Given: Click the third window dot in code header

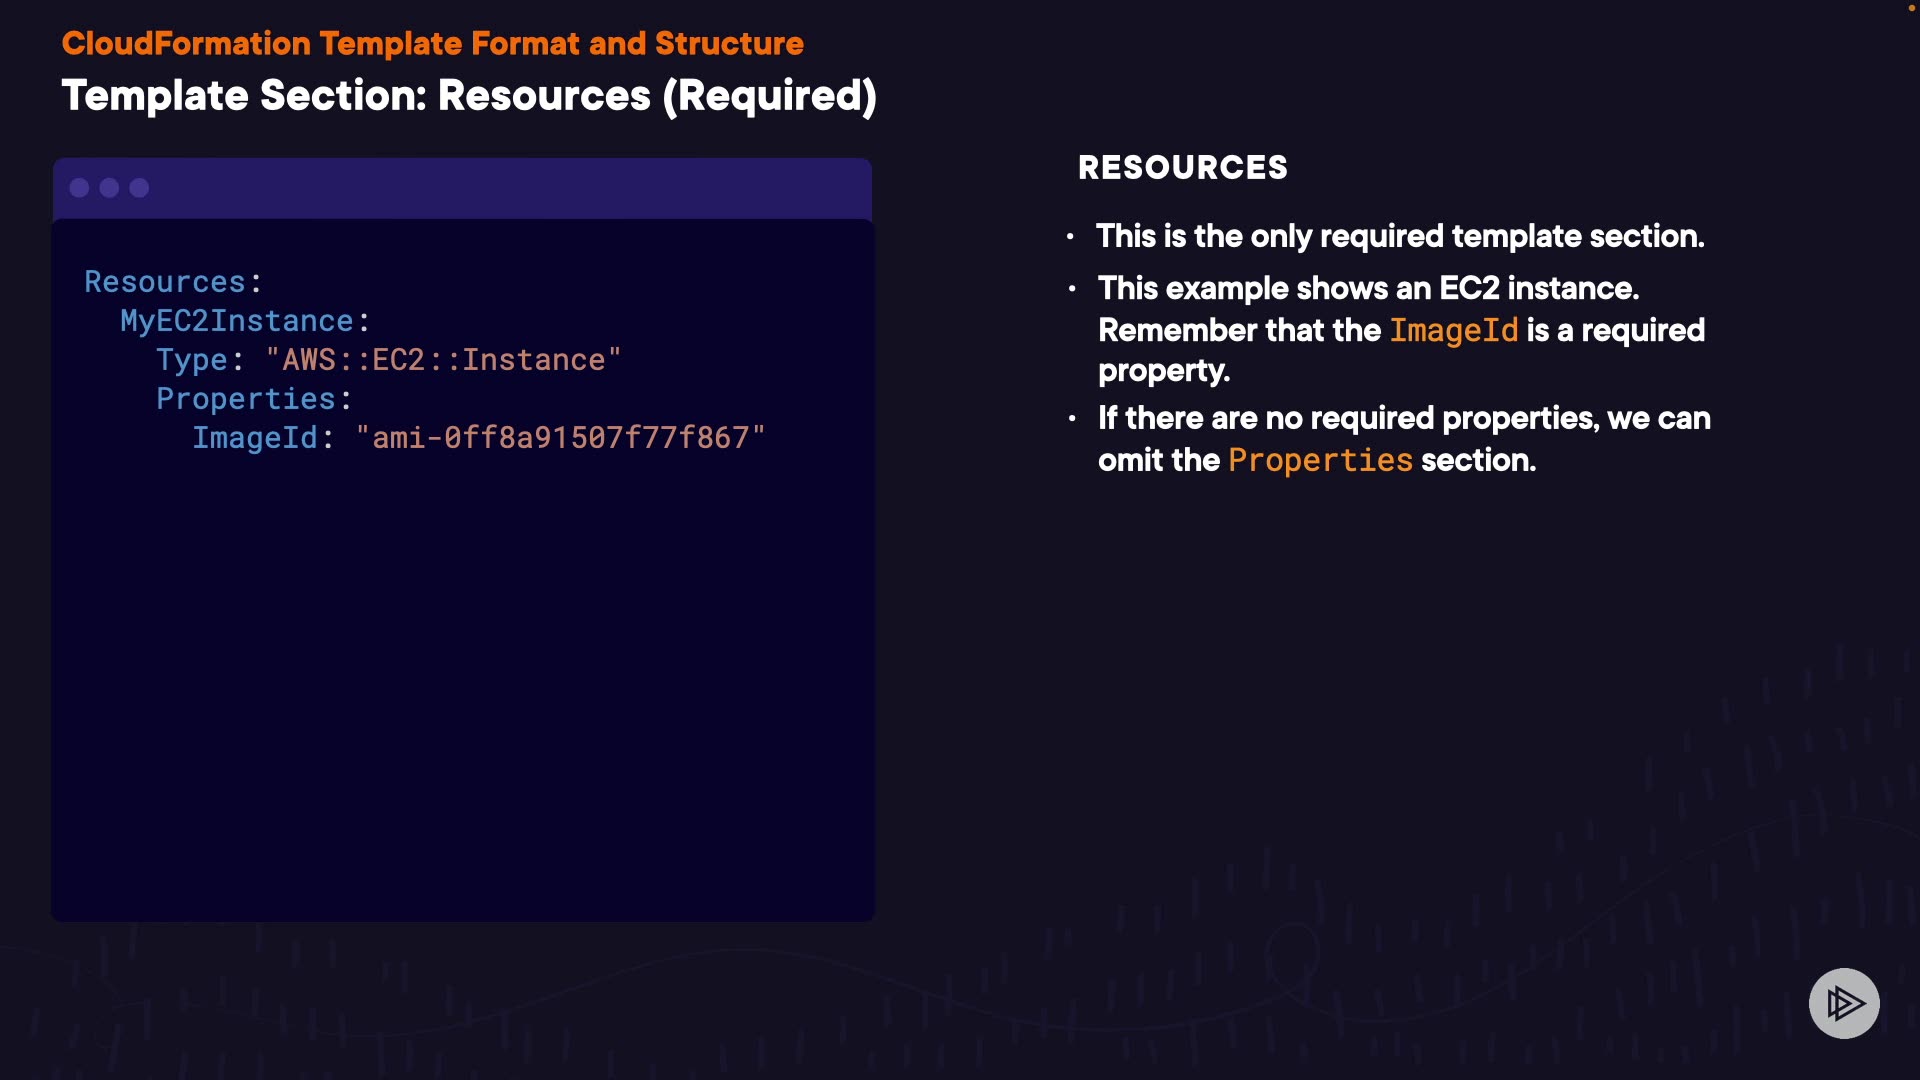Looking at the screenshot, I should click(139, 188).
